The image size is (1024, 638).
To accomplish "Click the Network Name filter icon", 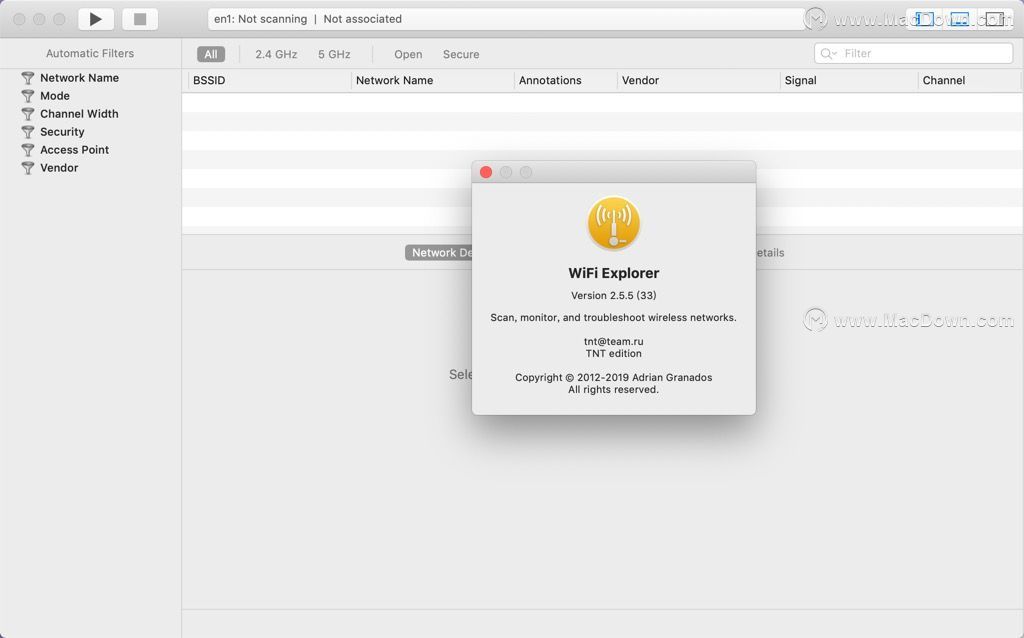I will coord(27,78).
